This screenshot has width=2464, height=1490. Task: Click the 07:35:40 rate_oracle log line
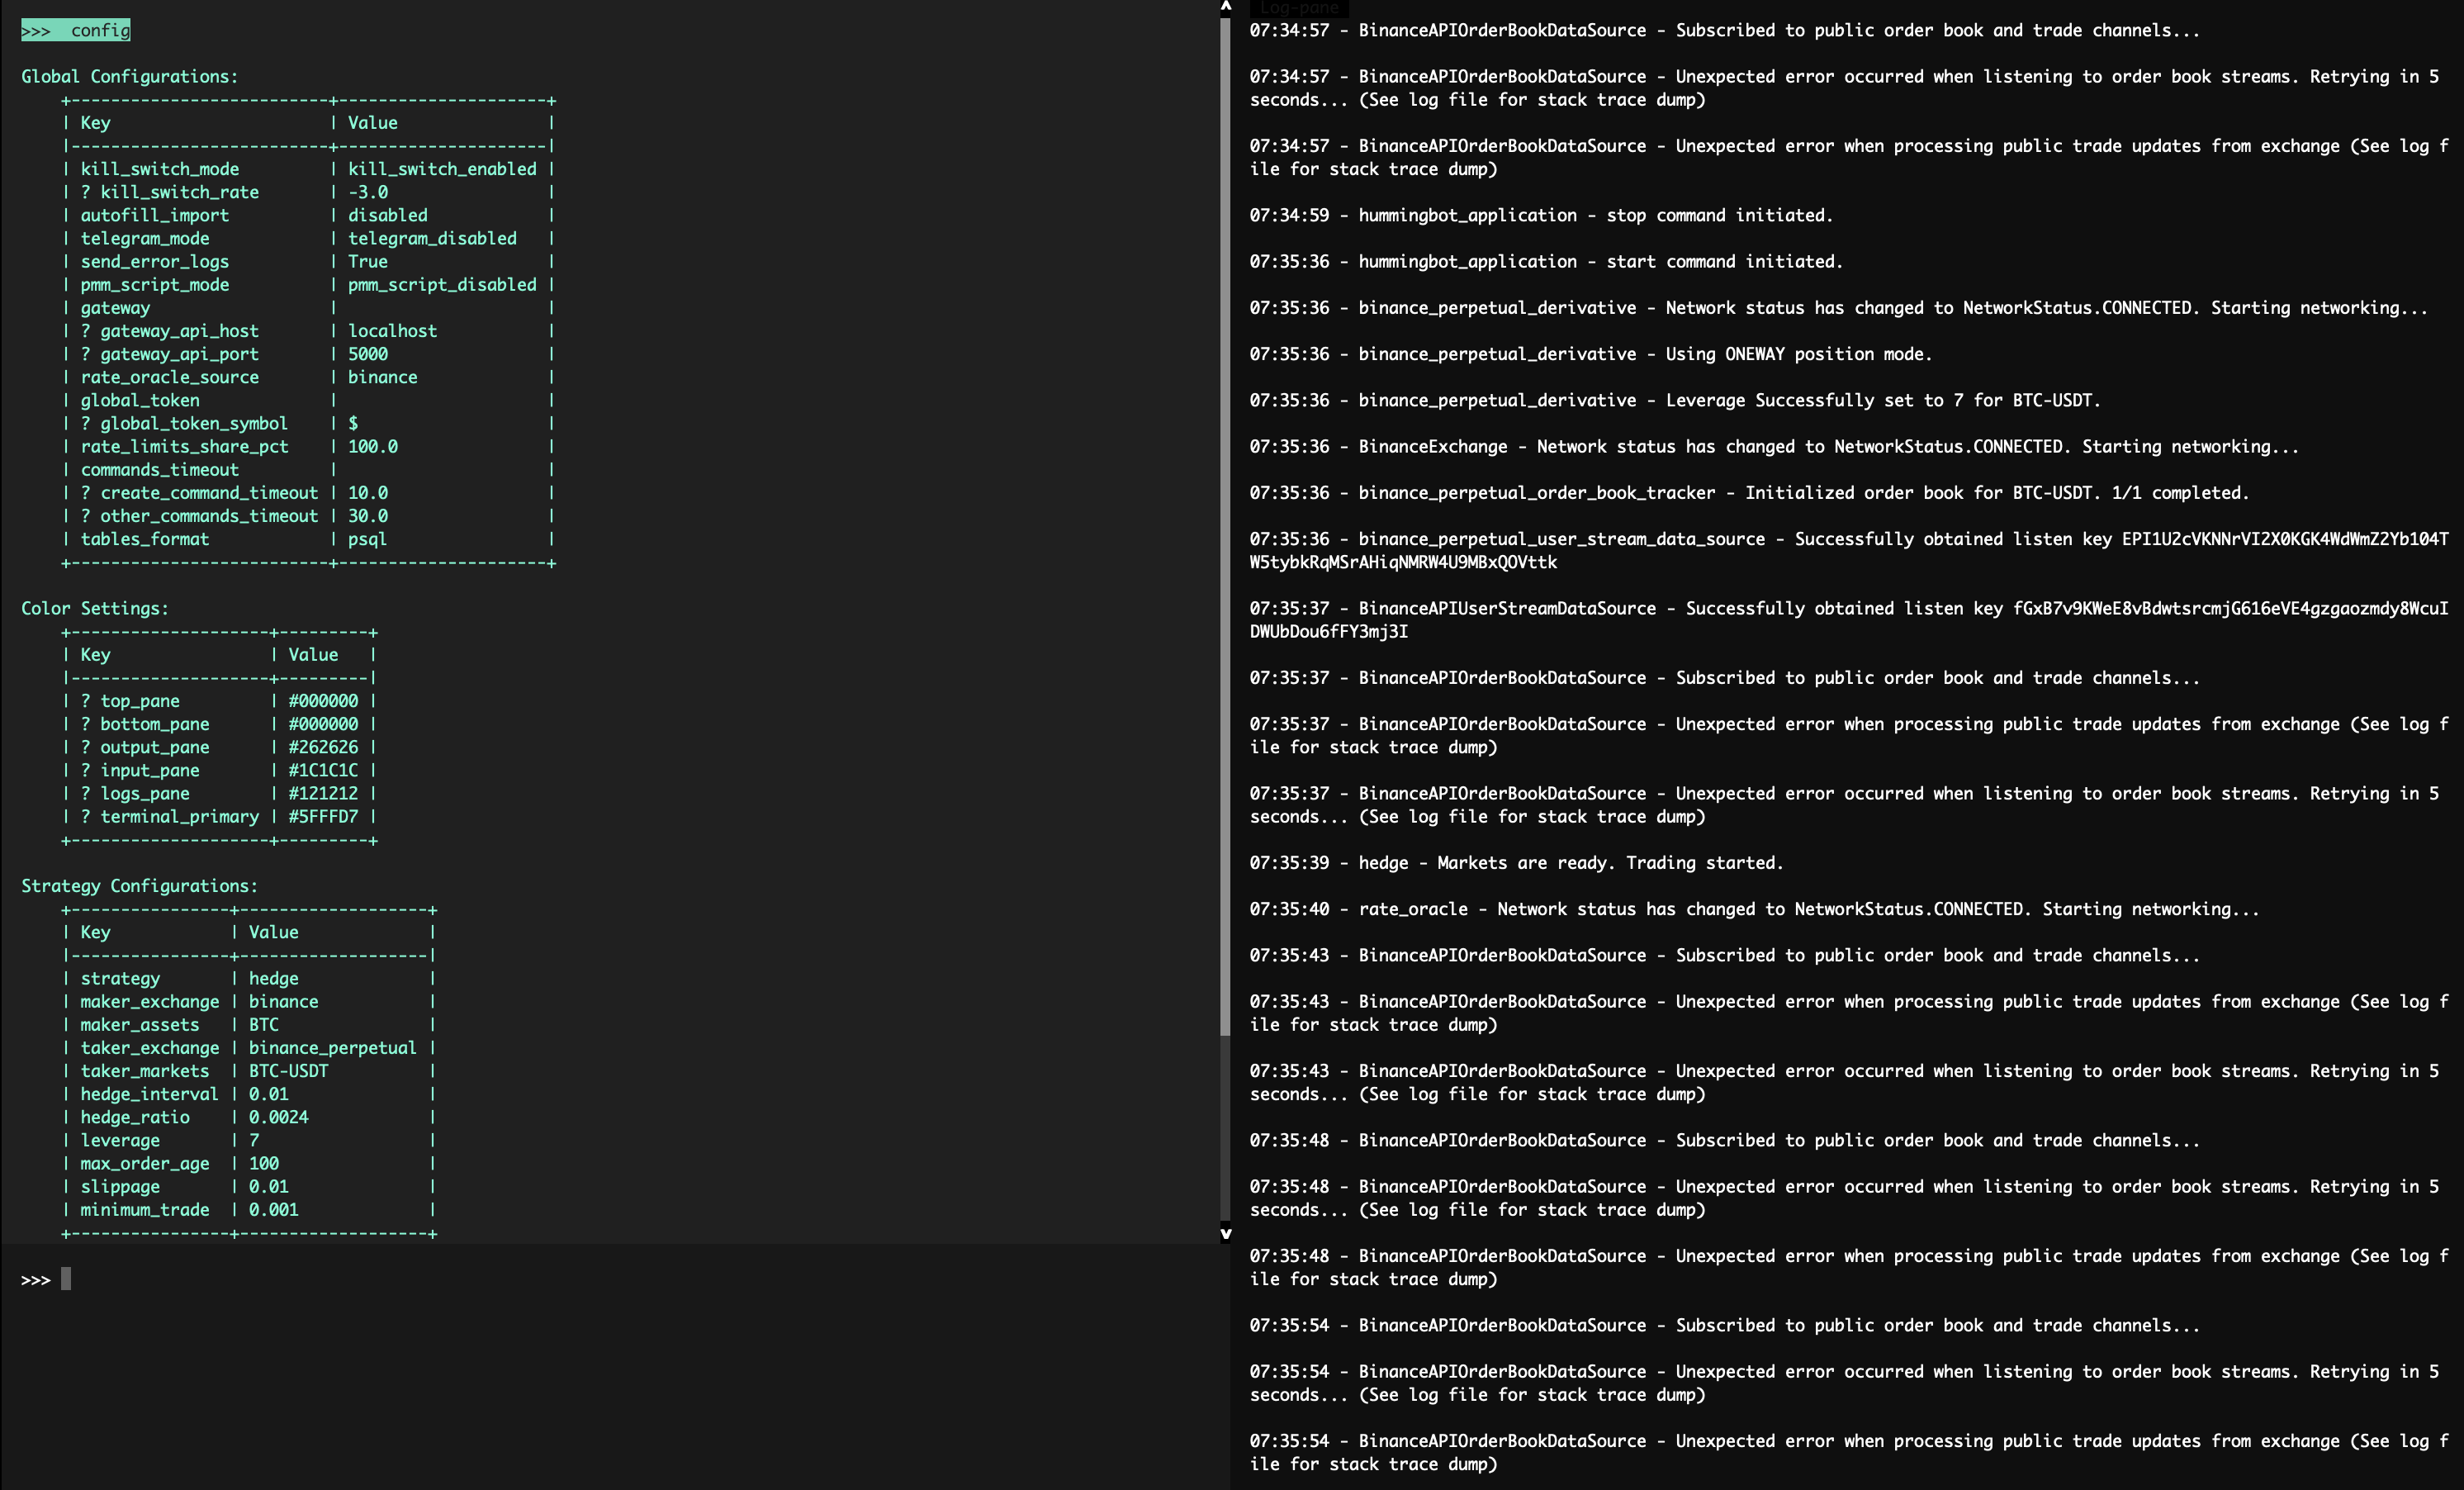click(x=1755, y=909)
